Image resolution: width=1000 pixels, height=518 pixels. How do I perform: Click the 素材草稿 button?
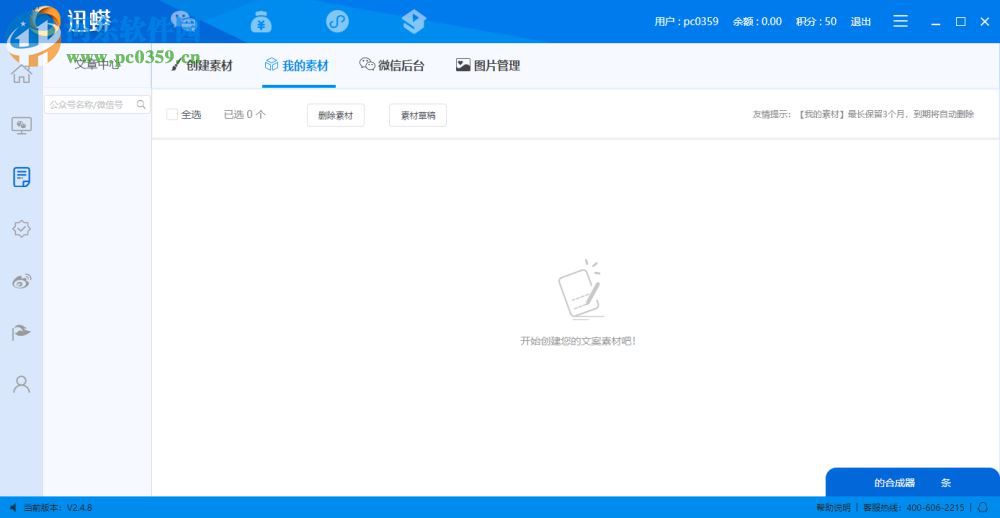click(x=418, y=115)
